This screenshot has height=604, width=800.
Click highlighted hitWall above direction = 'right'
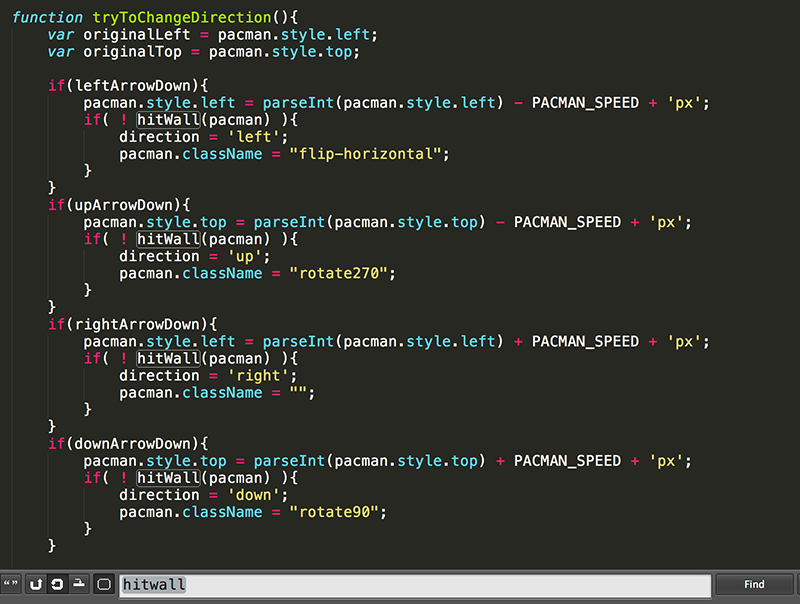click(168, 359)
